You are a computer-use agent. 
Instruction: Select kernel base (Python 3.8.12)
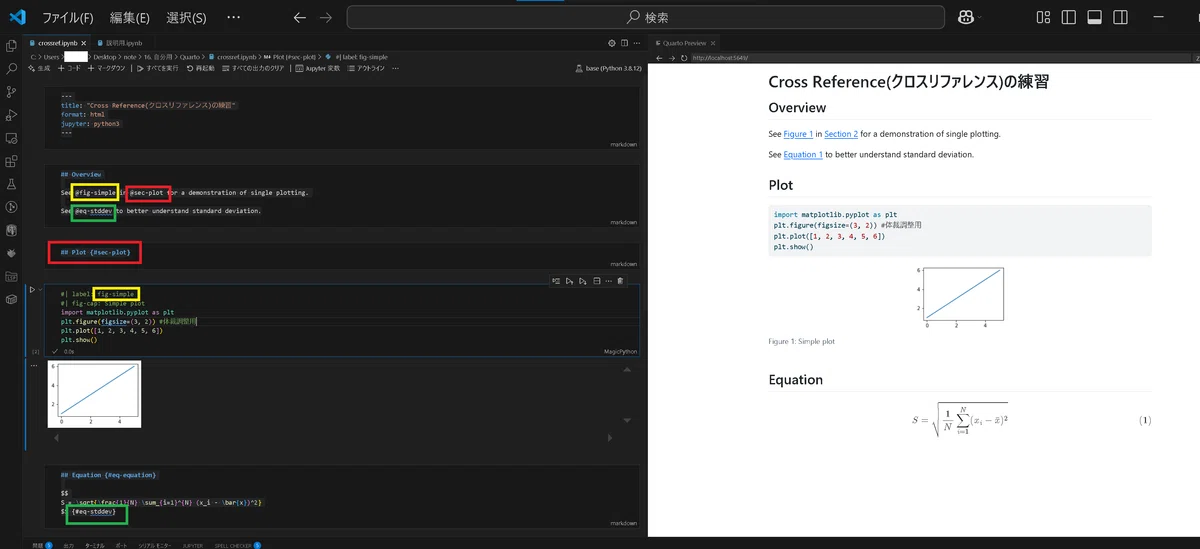[x=608, y=69]
